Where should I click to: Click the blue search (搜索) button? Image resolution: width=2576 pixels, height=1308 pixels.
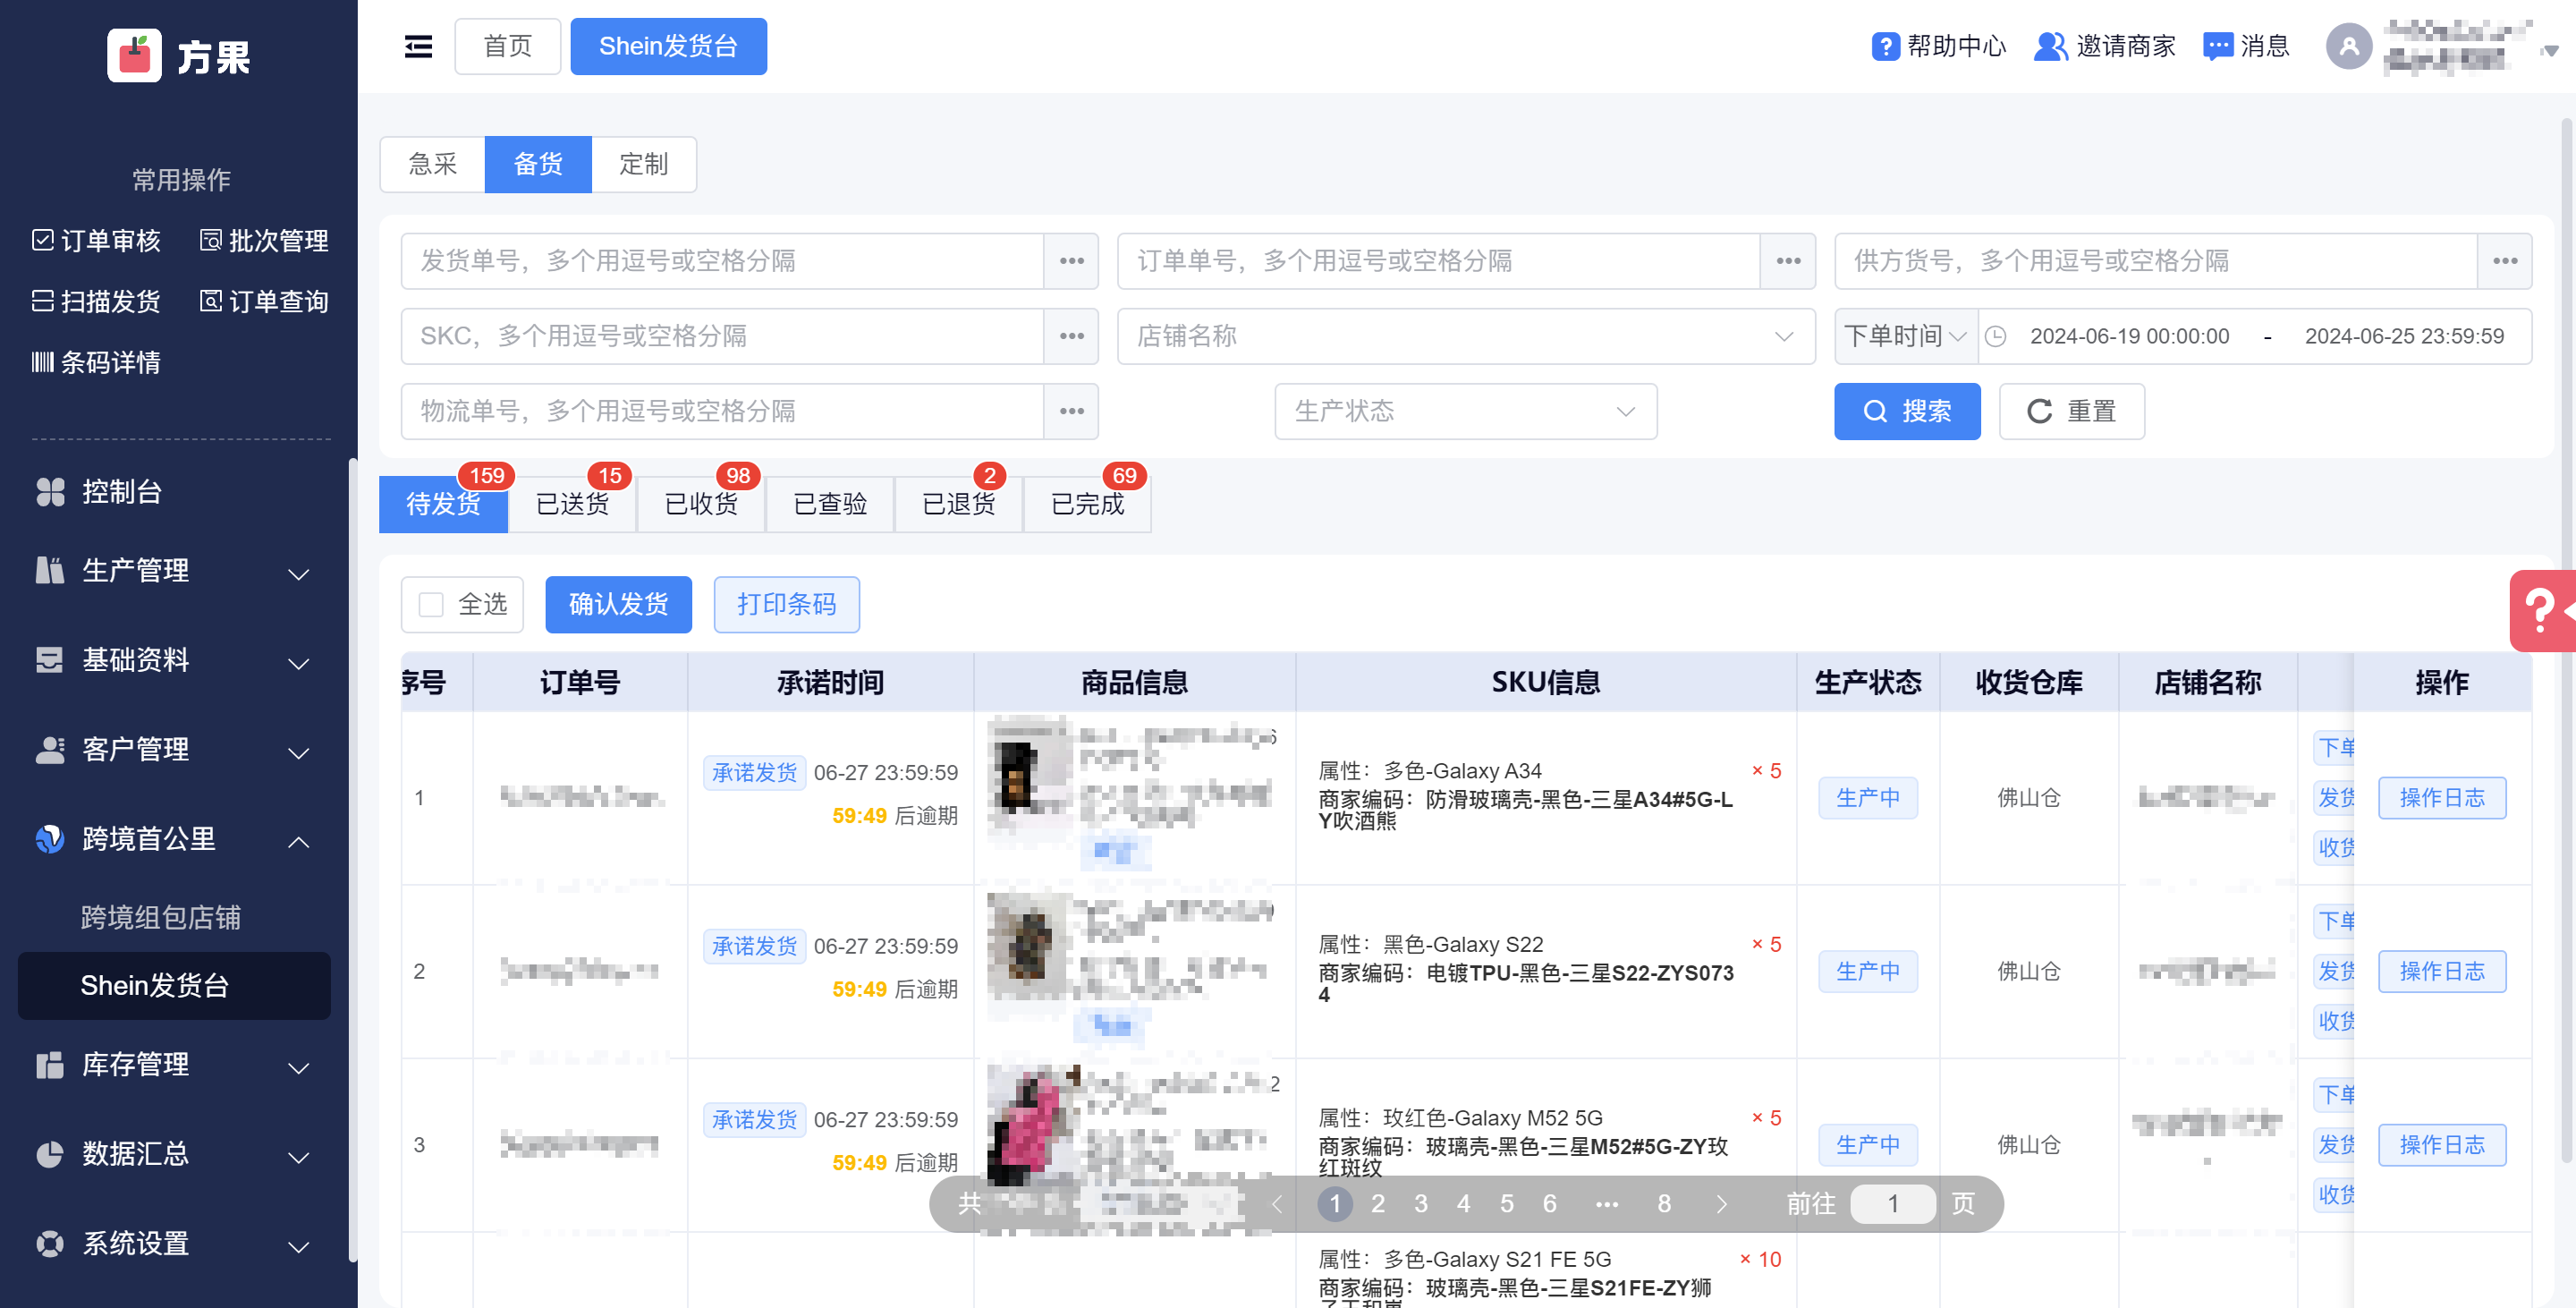point(1906,411)
